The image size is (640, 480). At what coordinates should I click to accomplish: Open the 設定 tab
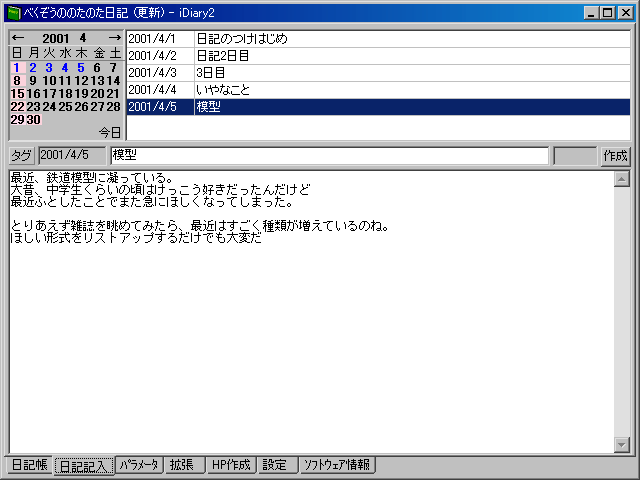tap(274, 465)
